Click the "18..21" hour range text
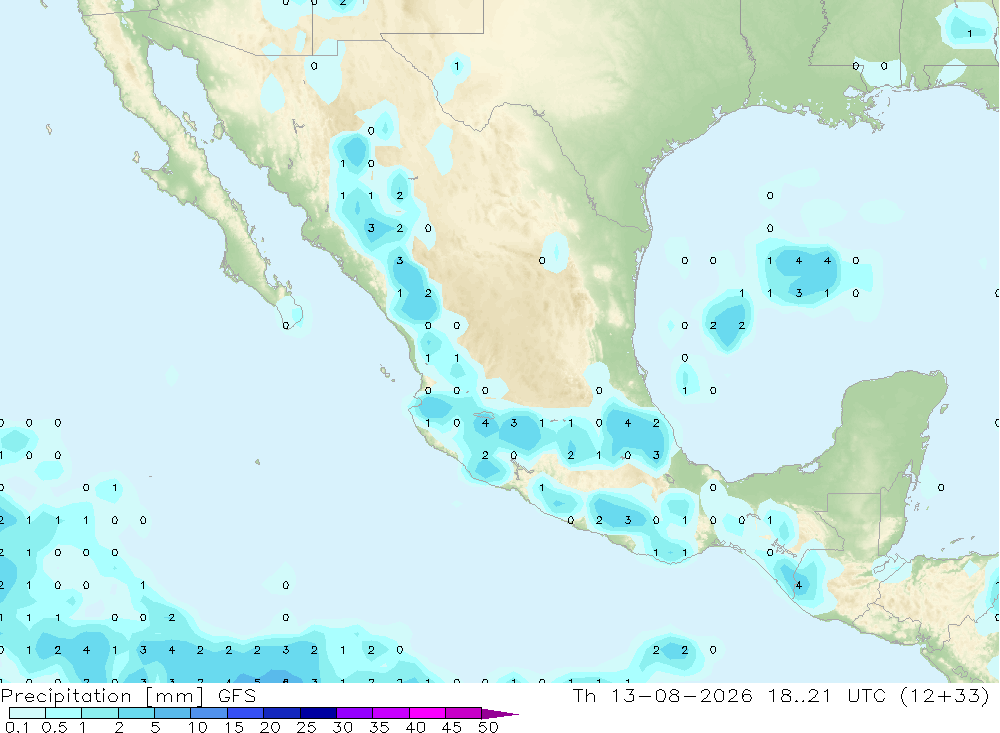The height and width of the screenshot is (733, 1000). pos(800,695)
